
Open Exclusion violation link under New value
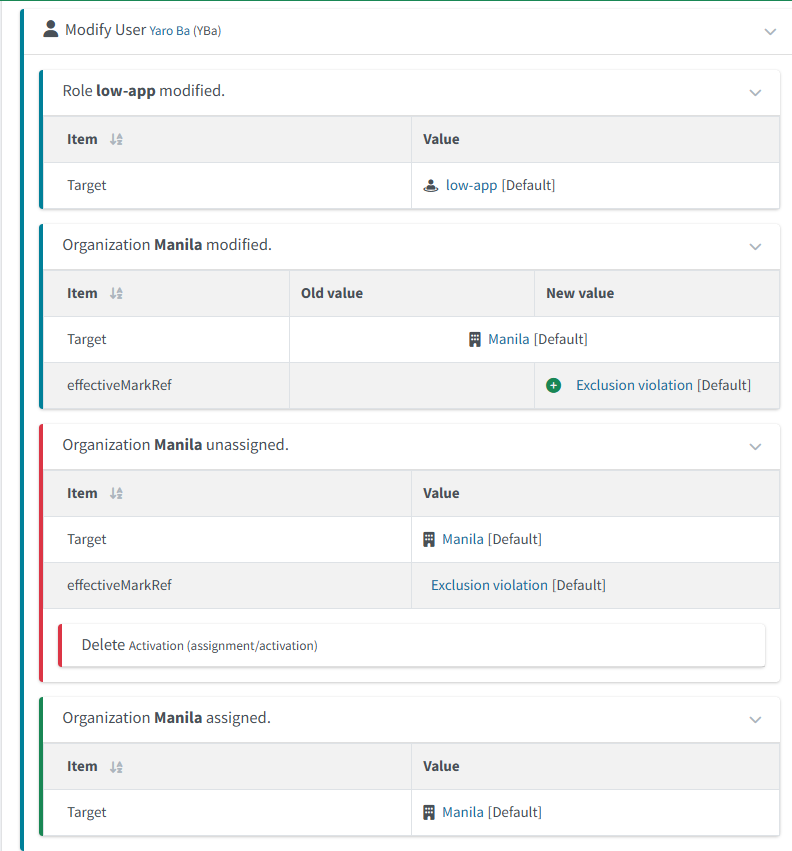(634, 386)
